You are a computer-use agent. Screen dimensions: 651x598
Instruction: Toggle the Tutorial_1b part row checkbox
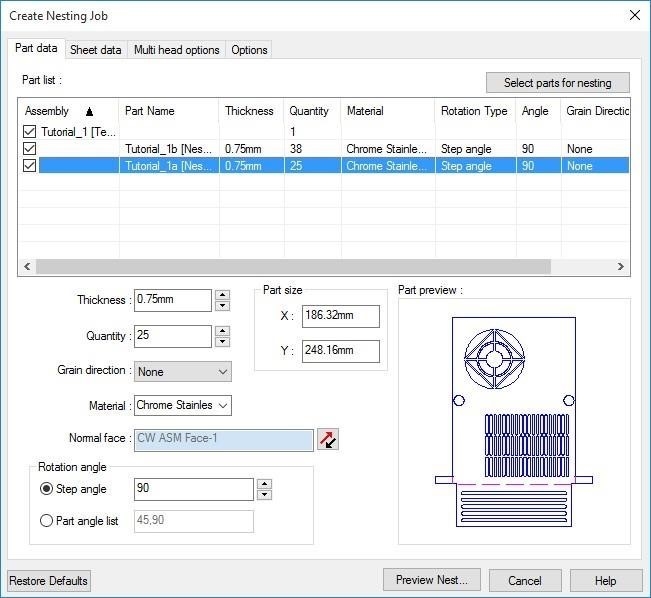tap(29, 149)
